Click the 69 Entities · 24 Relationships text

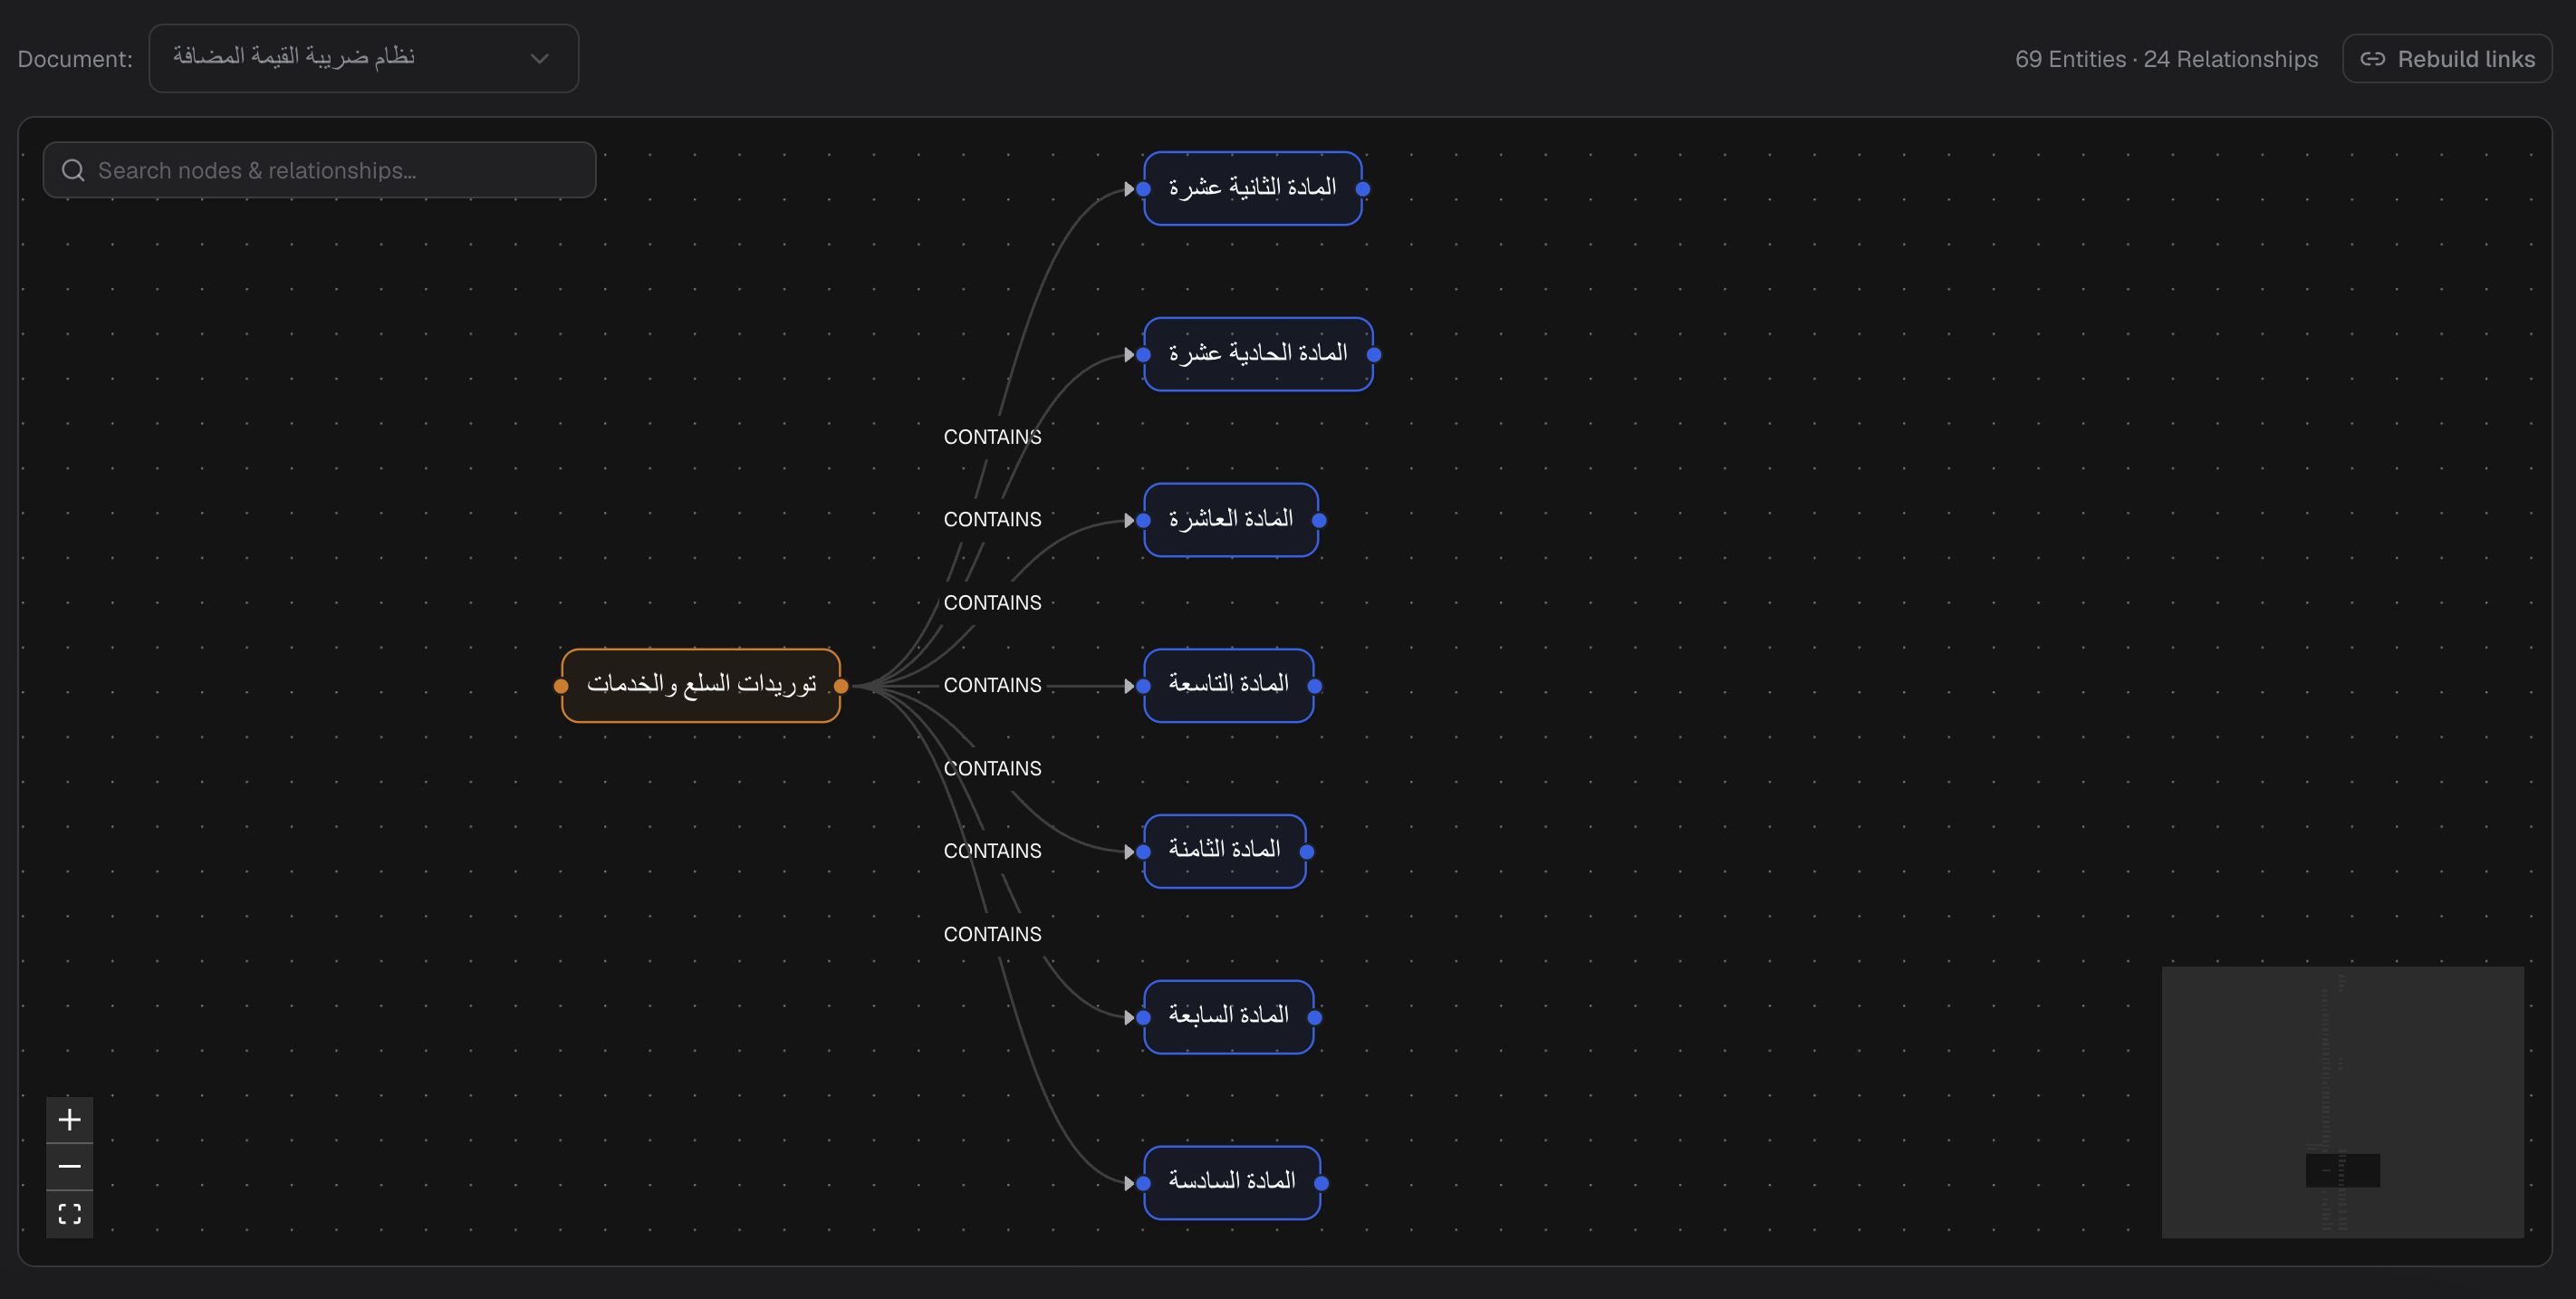[x=2166, y=59]
